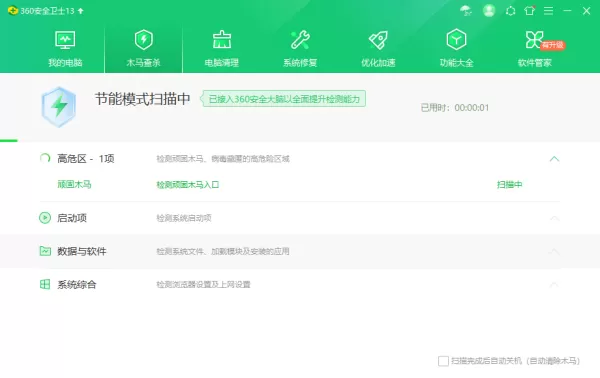Switch to the 木马查杀 tab

(x=143, y=49)
